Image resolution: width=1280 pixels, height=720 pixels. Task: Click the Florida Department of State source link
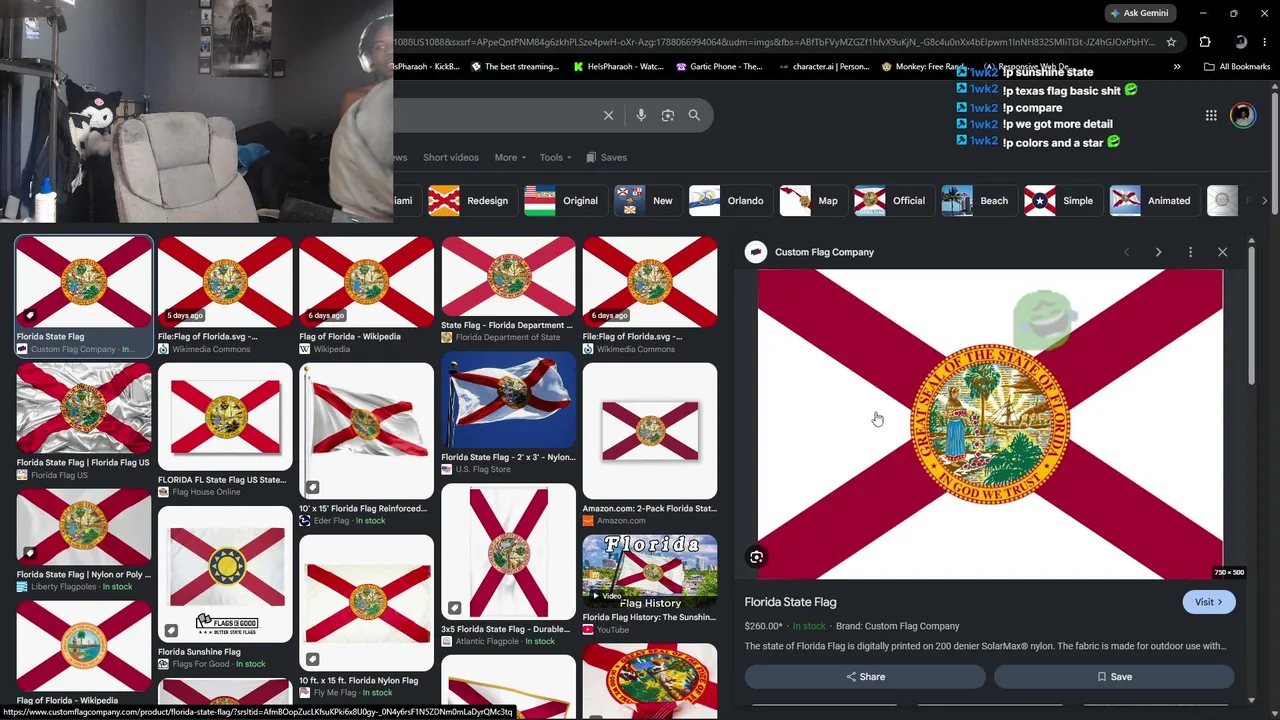507,338
